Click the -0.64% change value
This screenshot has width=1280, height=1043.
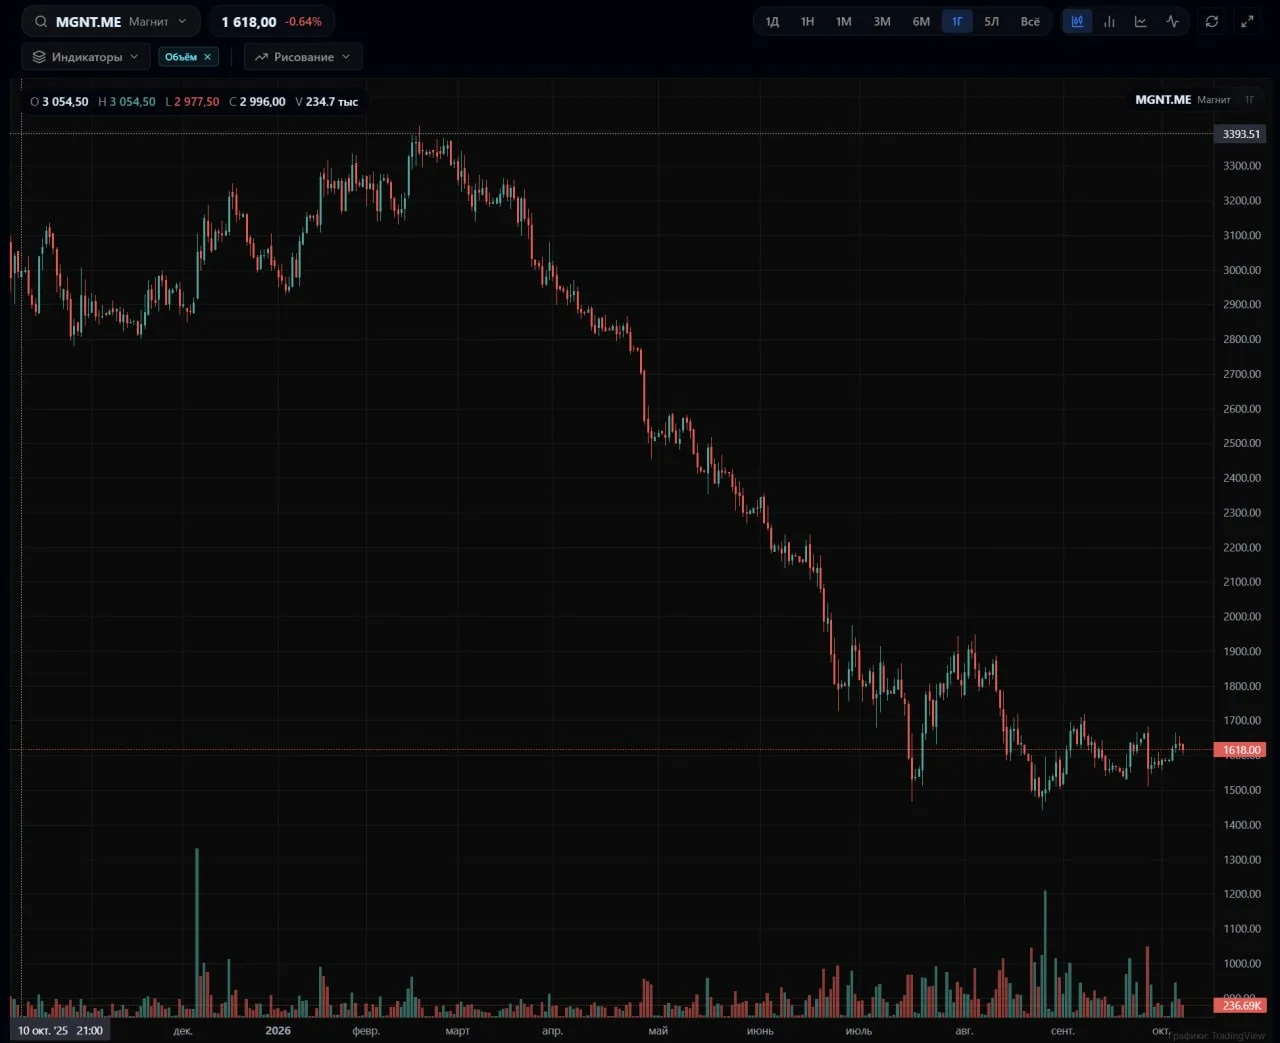point(303,22)
